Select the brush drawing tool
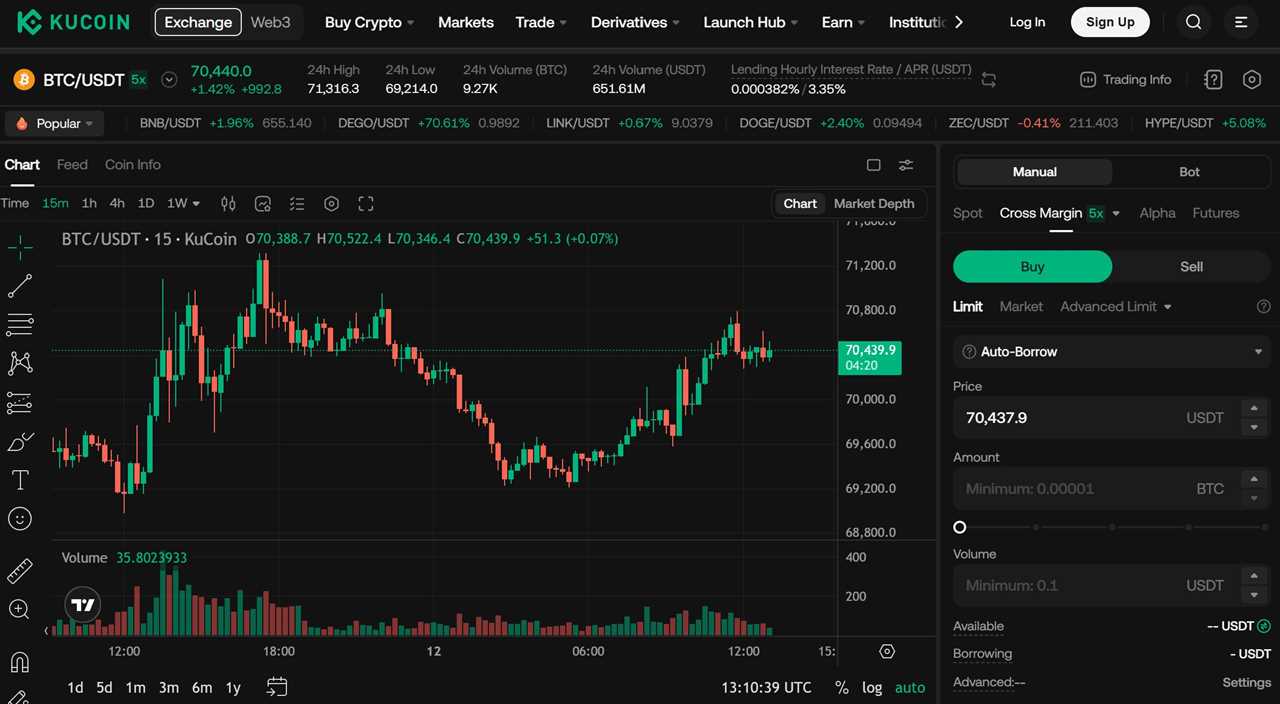 pyautogui.click(x=20, y=442)
